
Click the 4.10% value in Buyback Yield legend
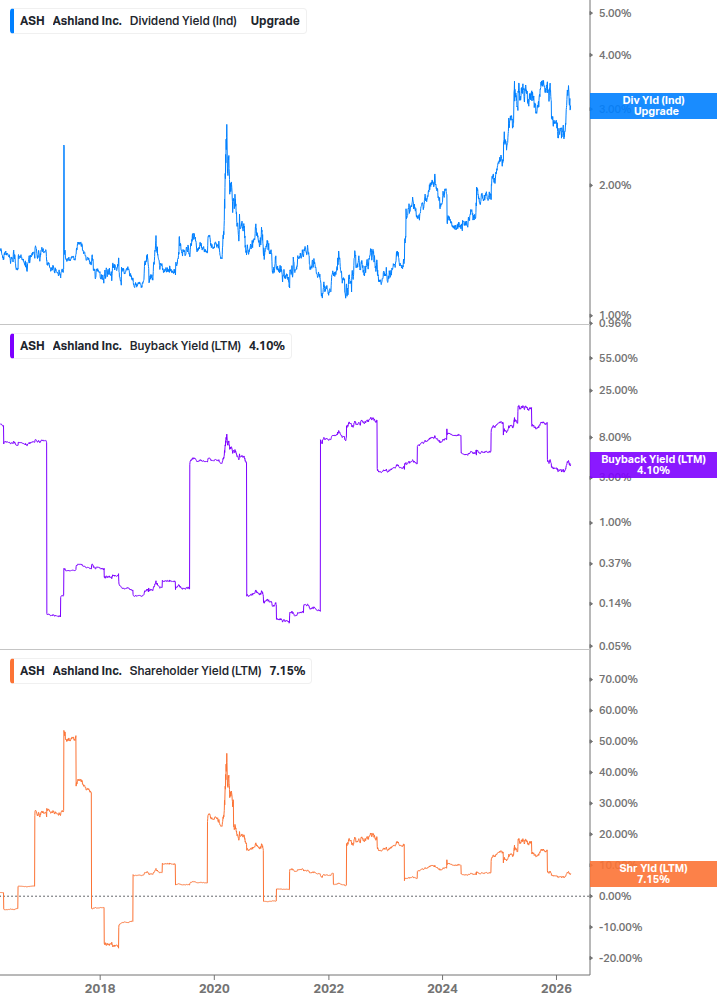coord(267,346)
